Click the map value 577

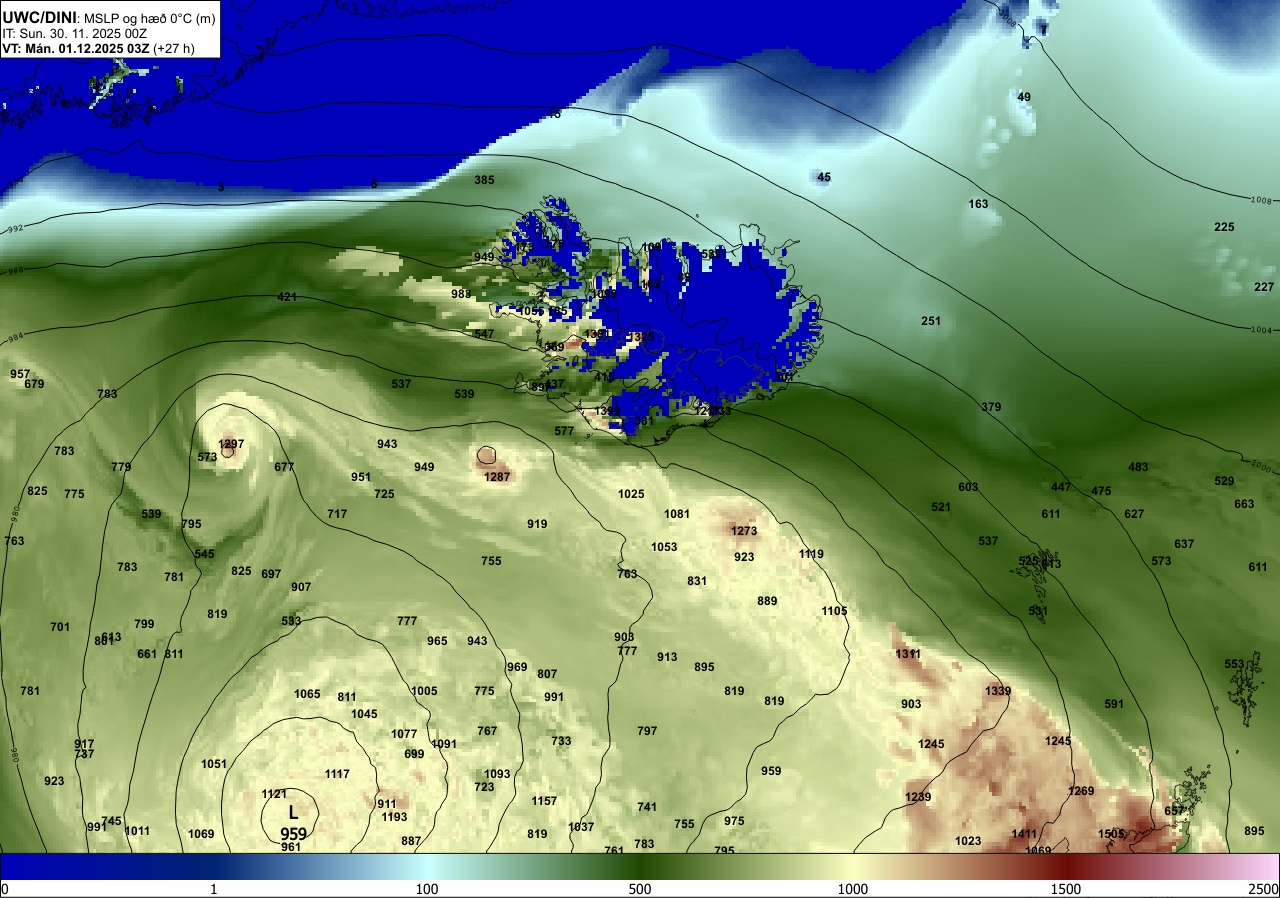coord(564,431)
